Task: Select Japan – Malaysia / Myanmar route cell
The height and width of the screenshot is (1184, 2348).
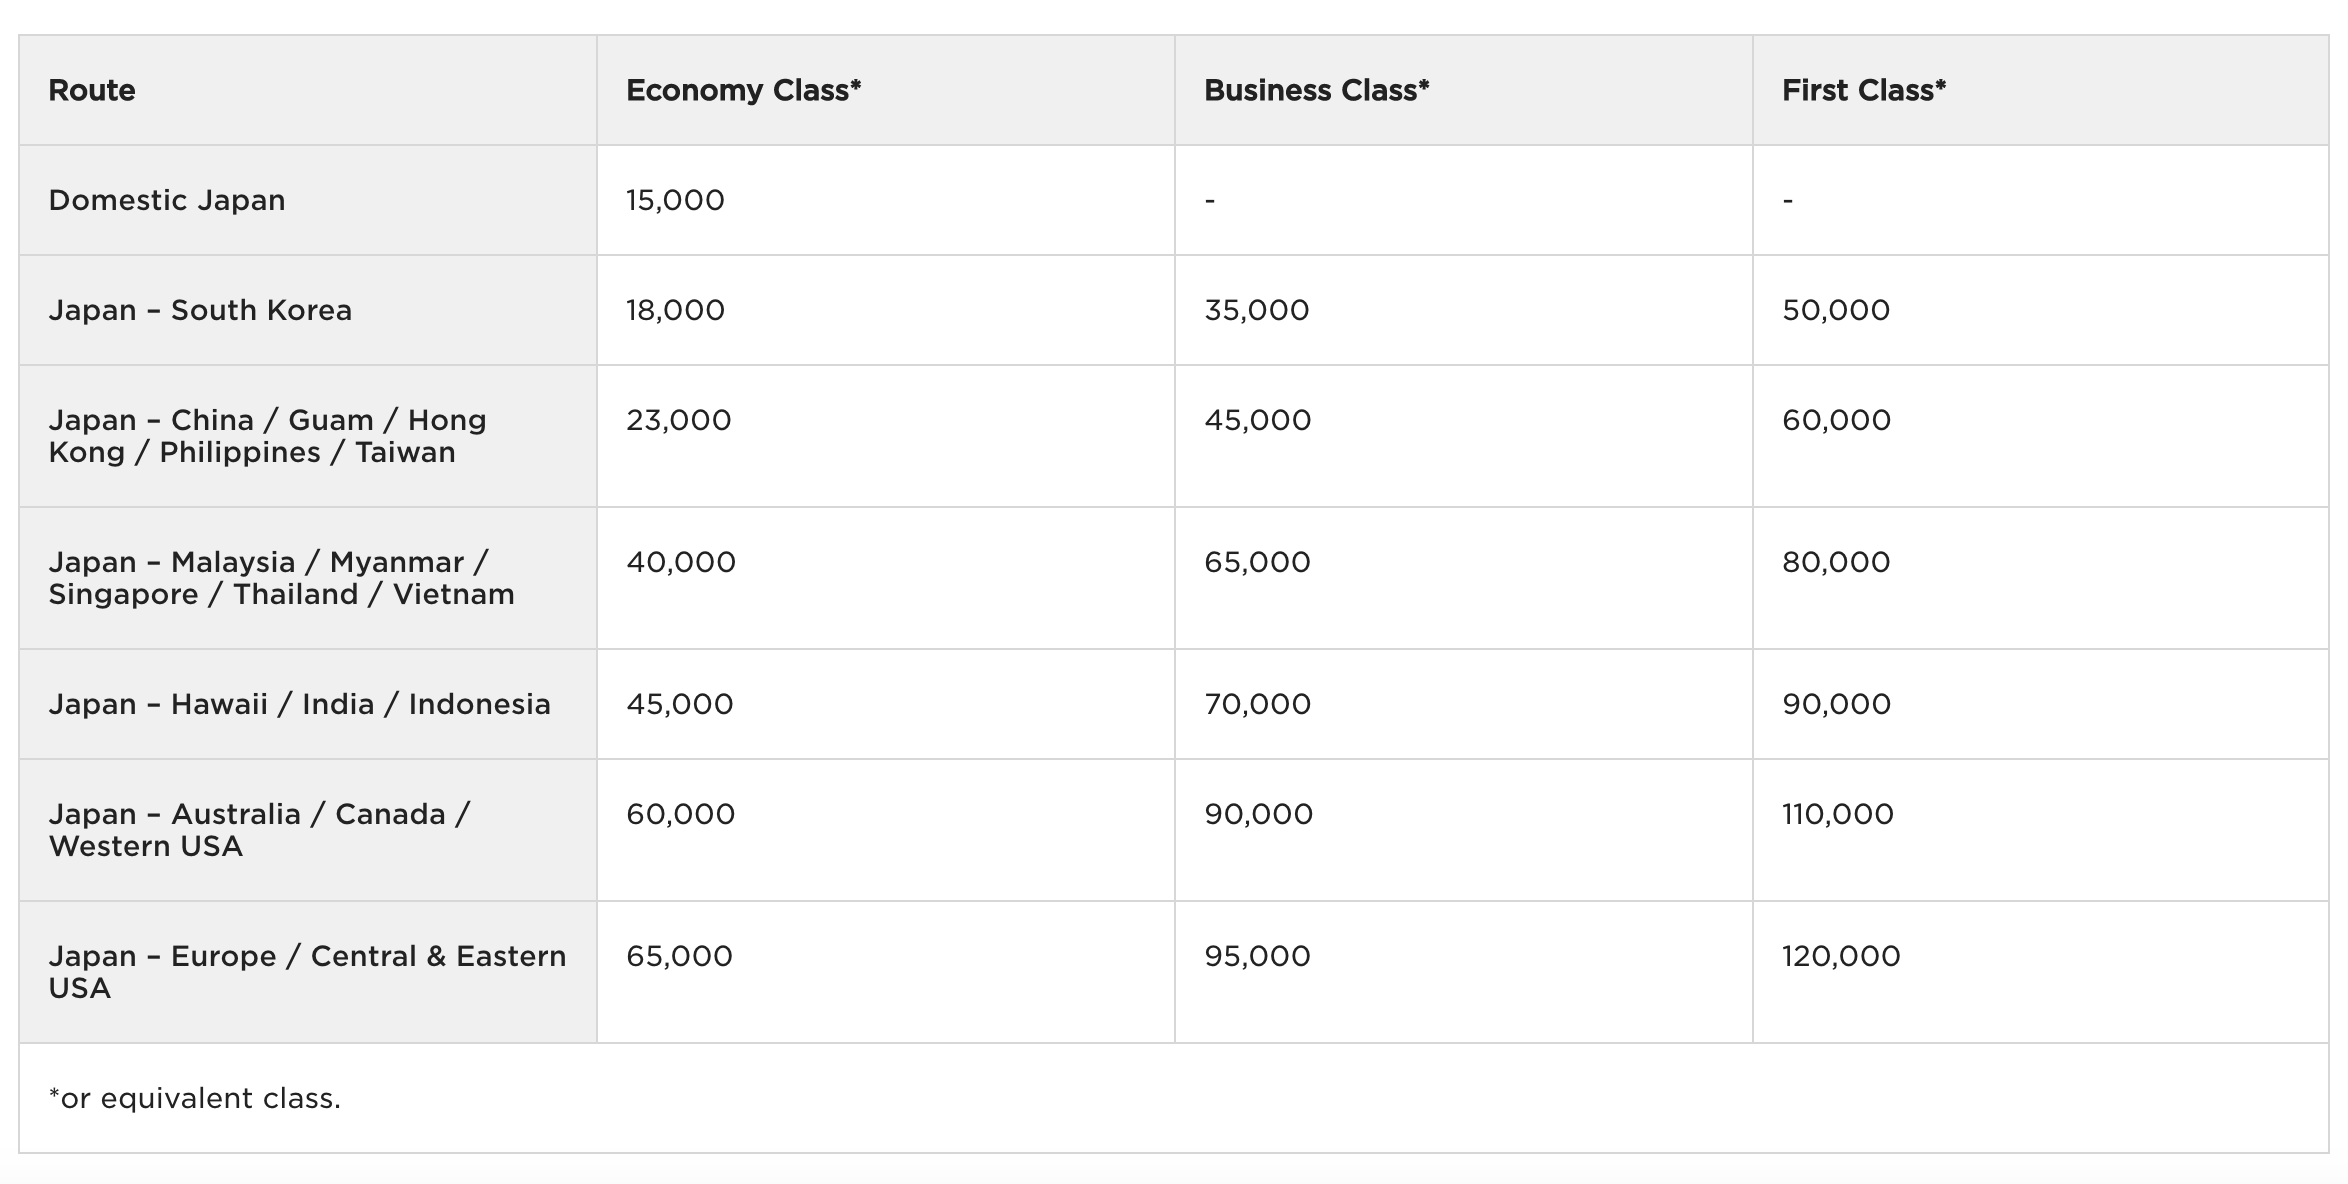Action: [x=281, y=578]
